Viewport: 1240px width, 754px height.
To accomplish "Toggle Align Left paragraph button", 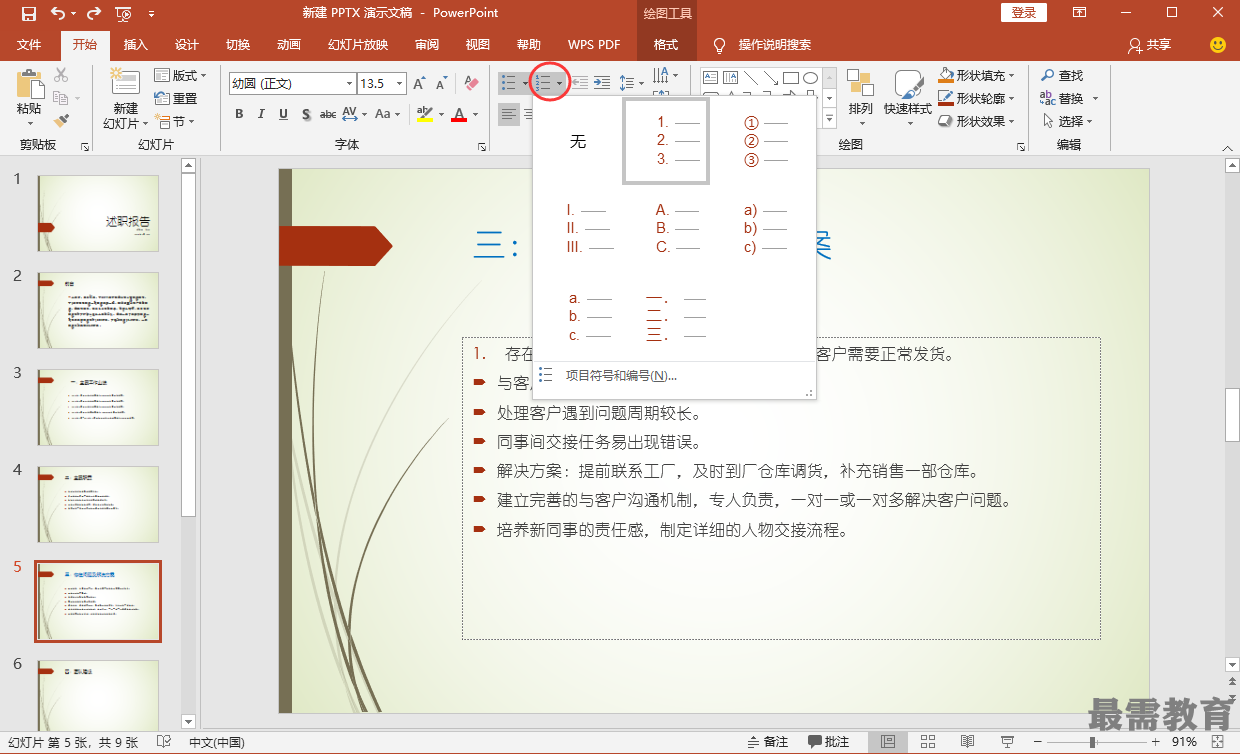I will [x=509, y=114].
